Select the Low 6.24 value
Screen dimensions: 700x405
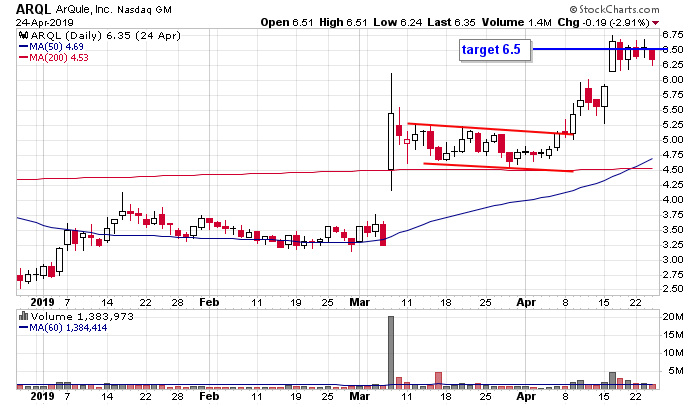pos(397,22)
